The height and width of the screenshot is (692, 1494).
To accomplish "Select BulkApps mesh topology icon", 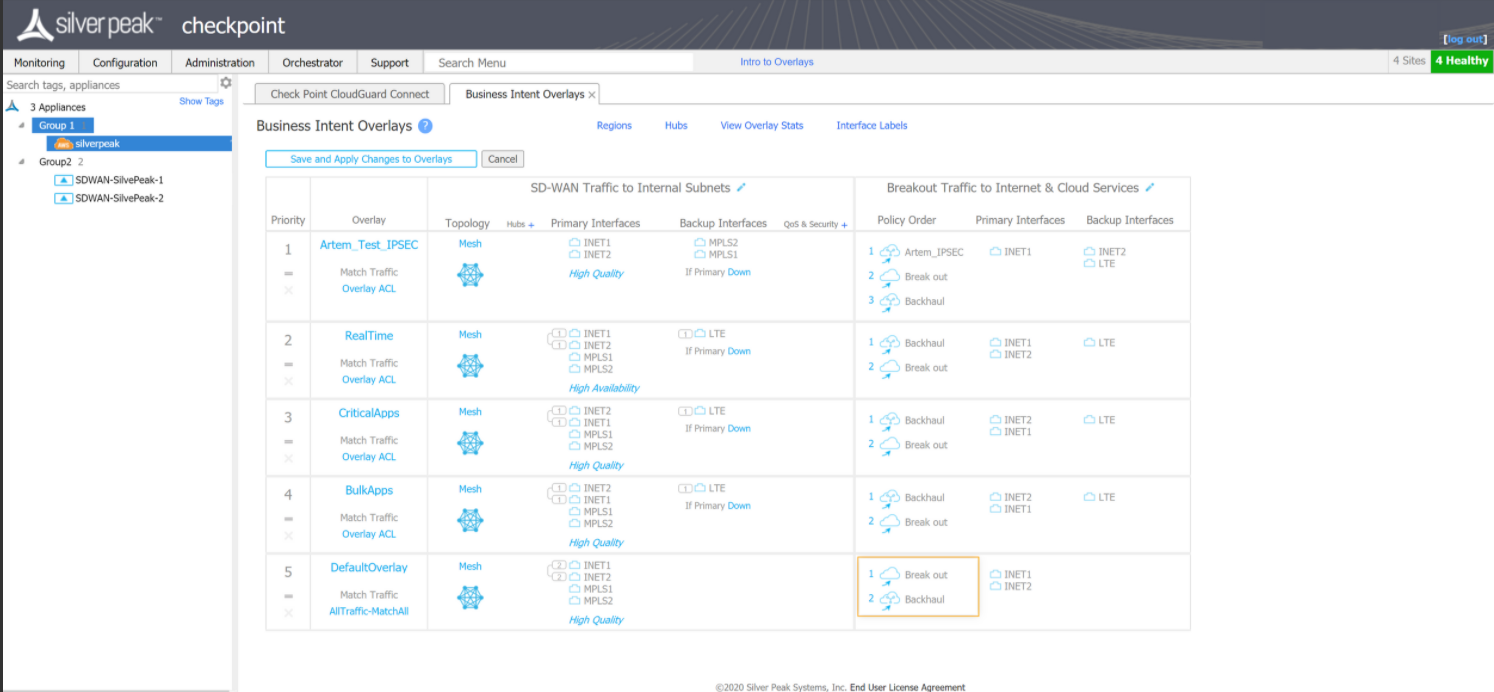I will click(470, 520).
